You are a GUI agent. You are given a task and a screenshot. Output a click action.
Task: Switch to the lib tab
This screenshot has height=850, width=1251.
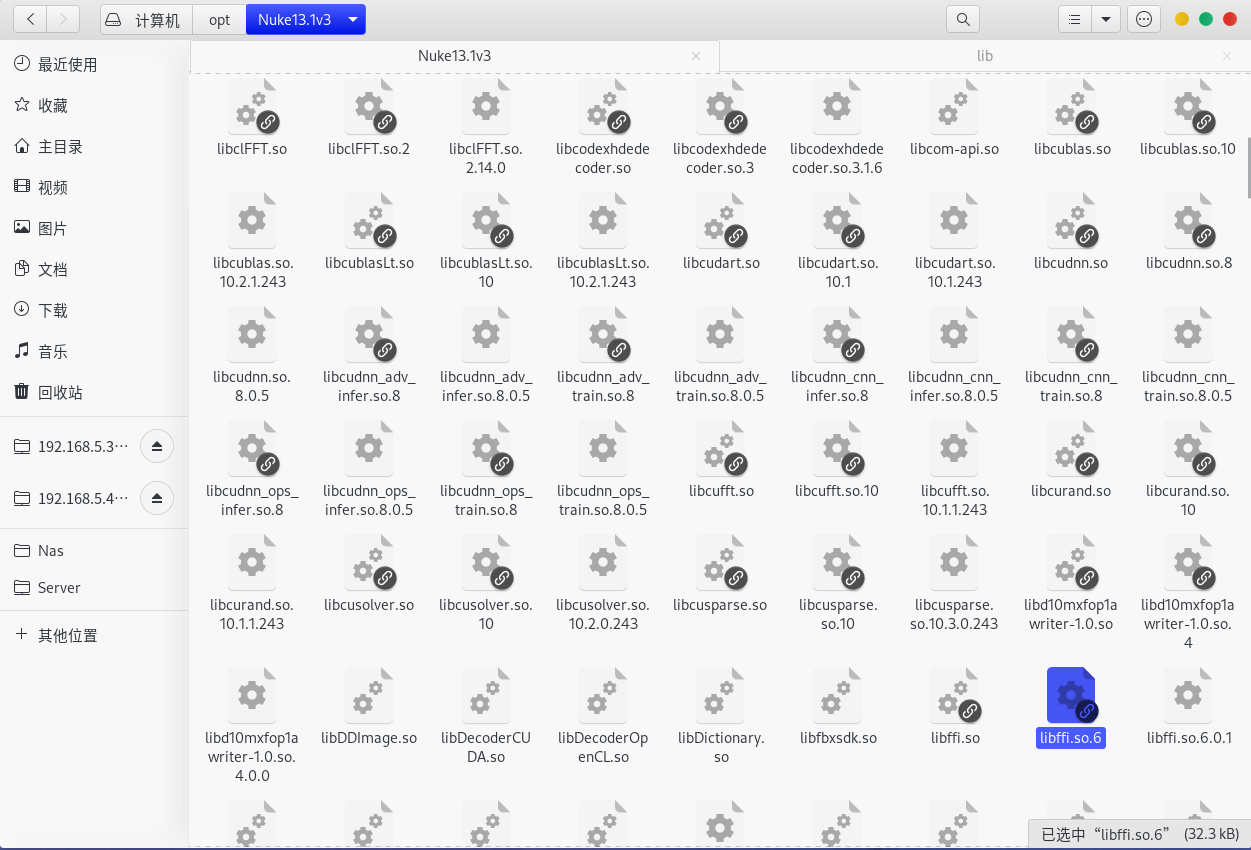984,56
